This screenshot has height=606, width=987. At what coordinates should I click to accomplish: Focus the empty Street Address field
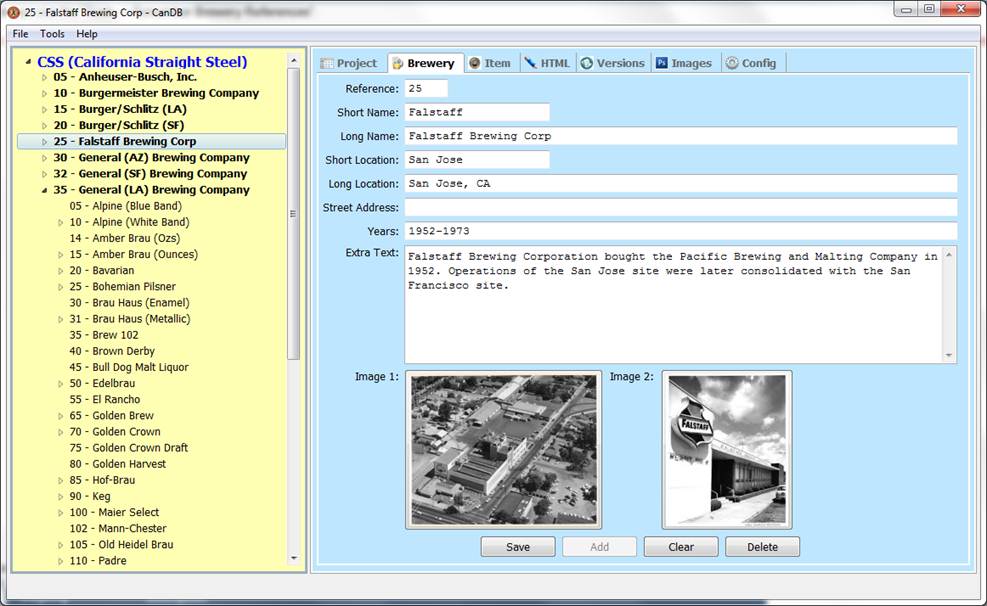tap(681, 208)
